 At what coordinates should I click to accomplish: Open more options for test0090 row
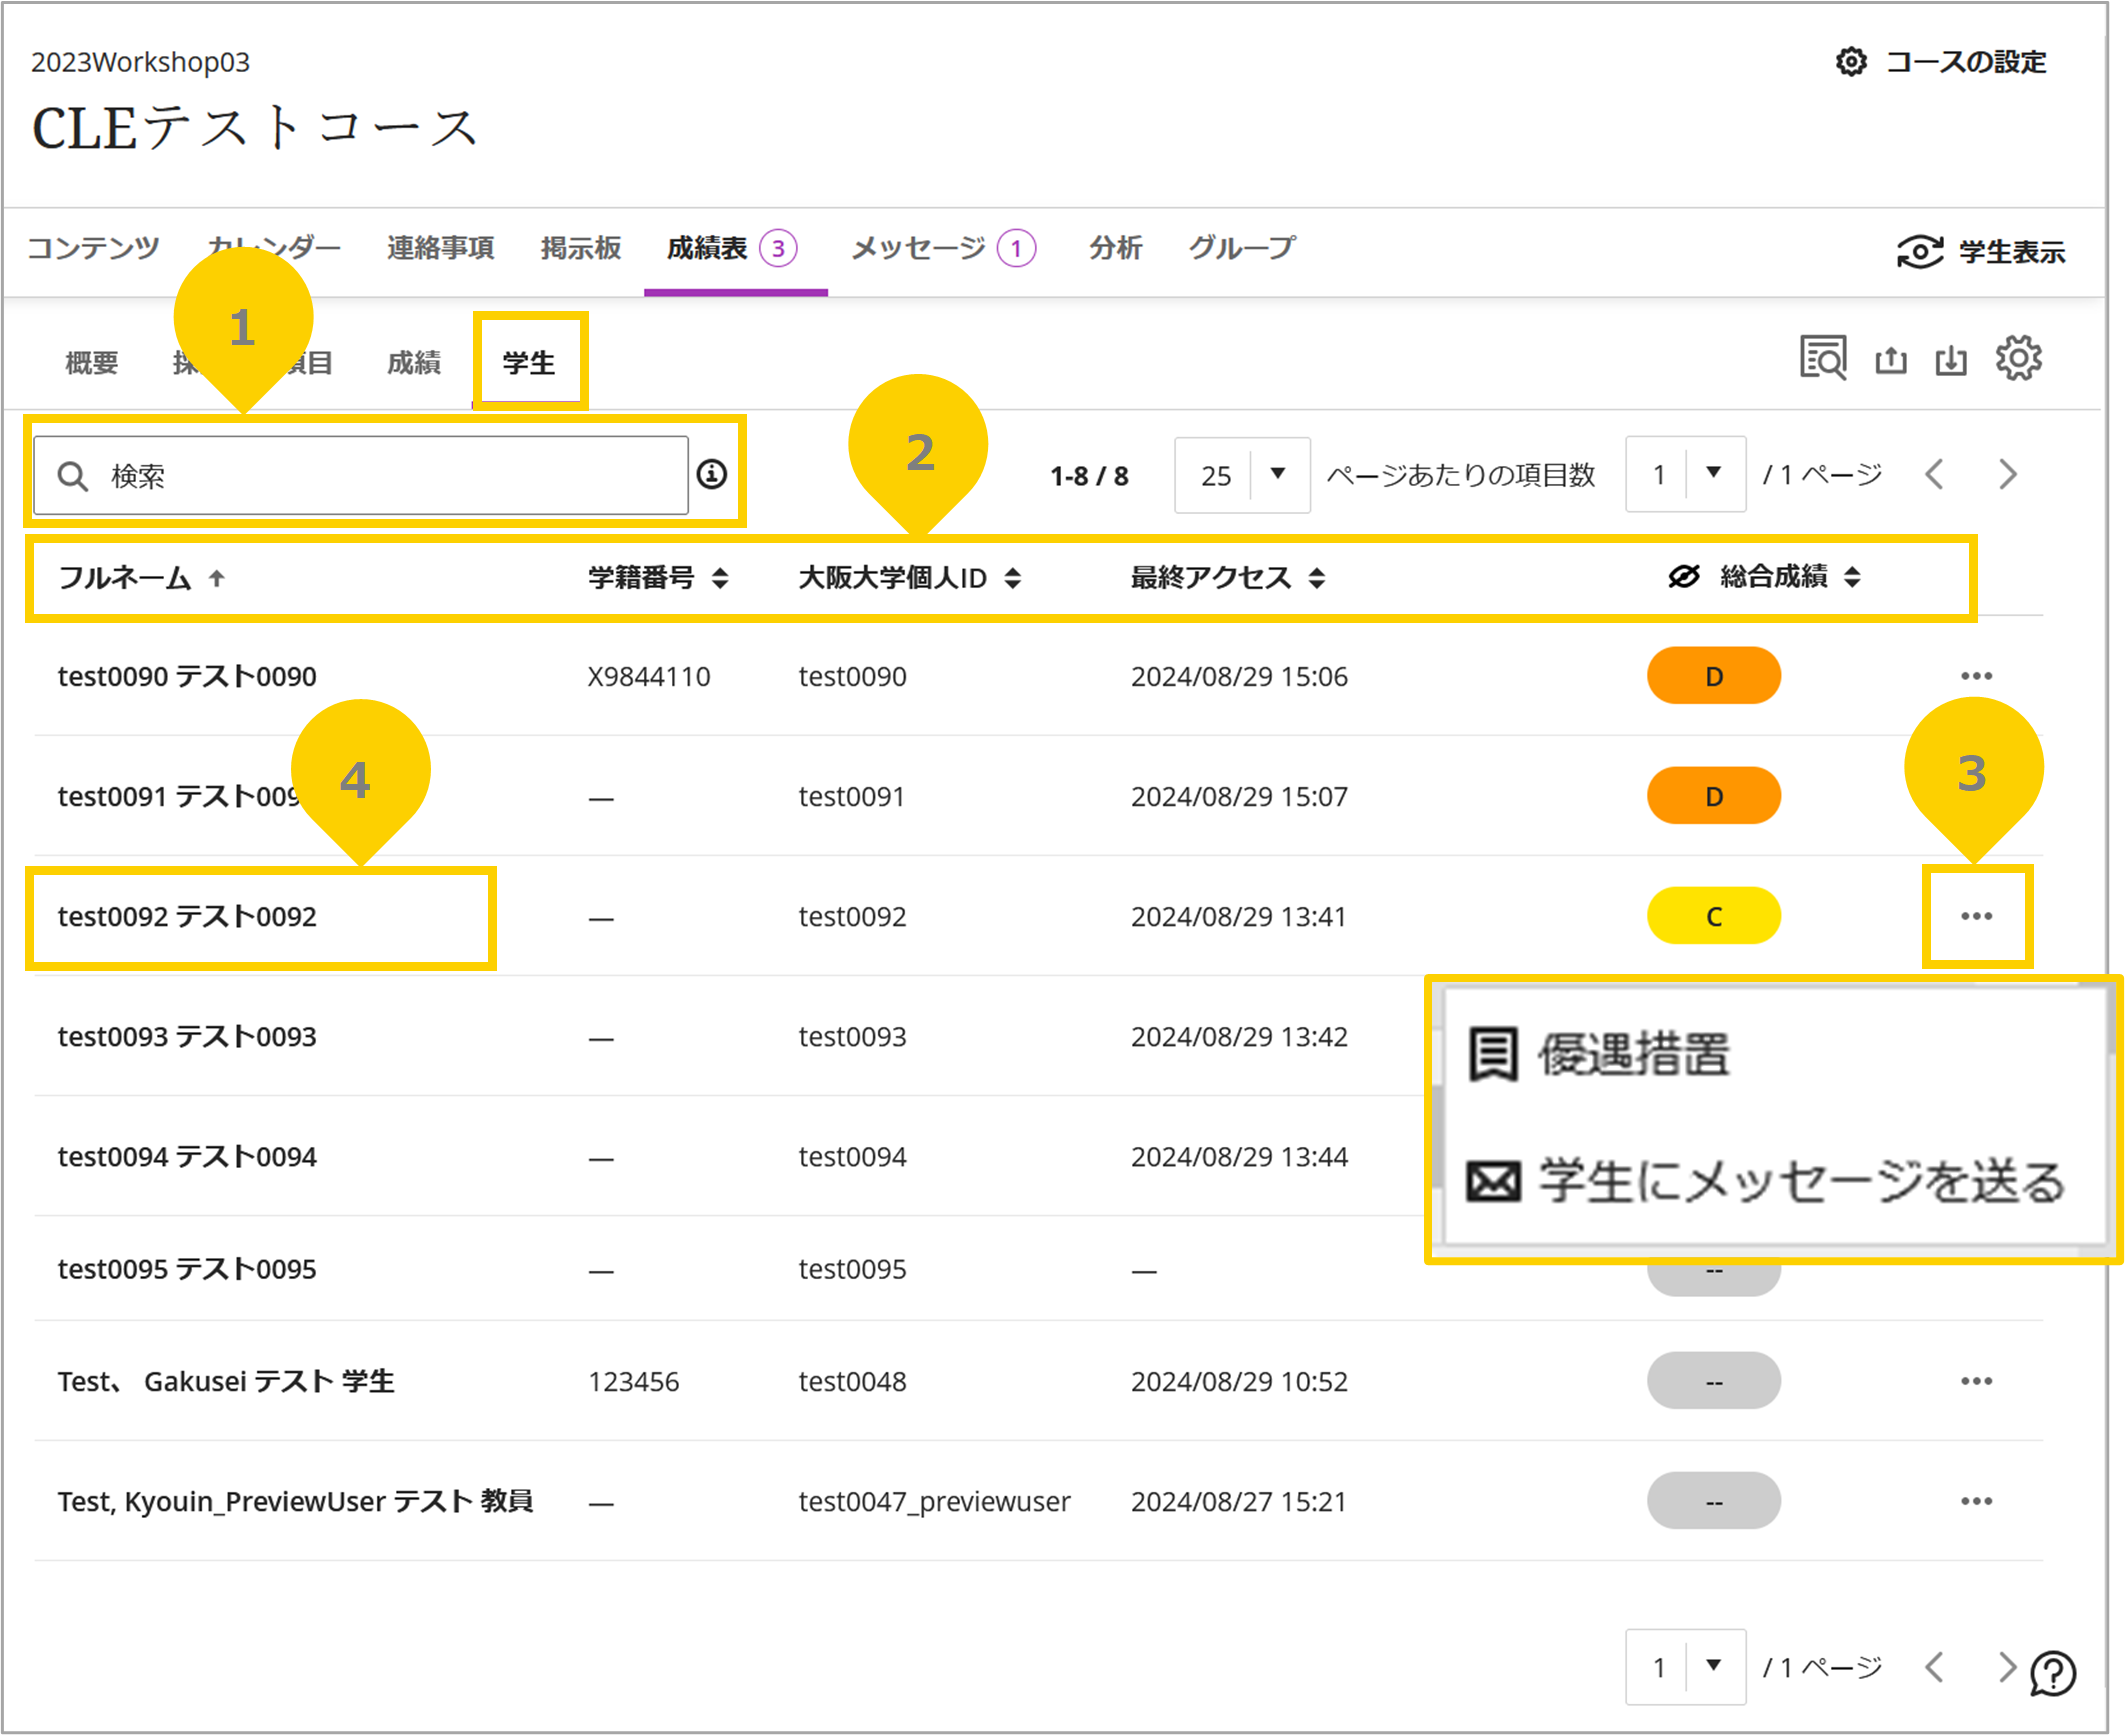click(x=1976, y=676)
